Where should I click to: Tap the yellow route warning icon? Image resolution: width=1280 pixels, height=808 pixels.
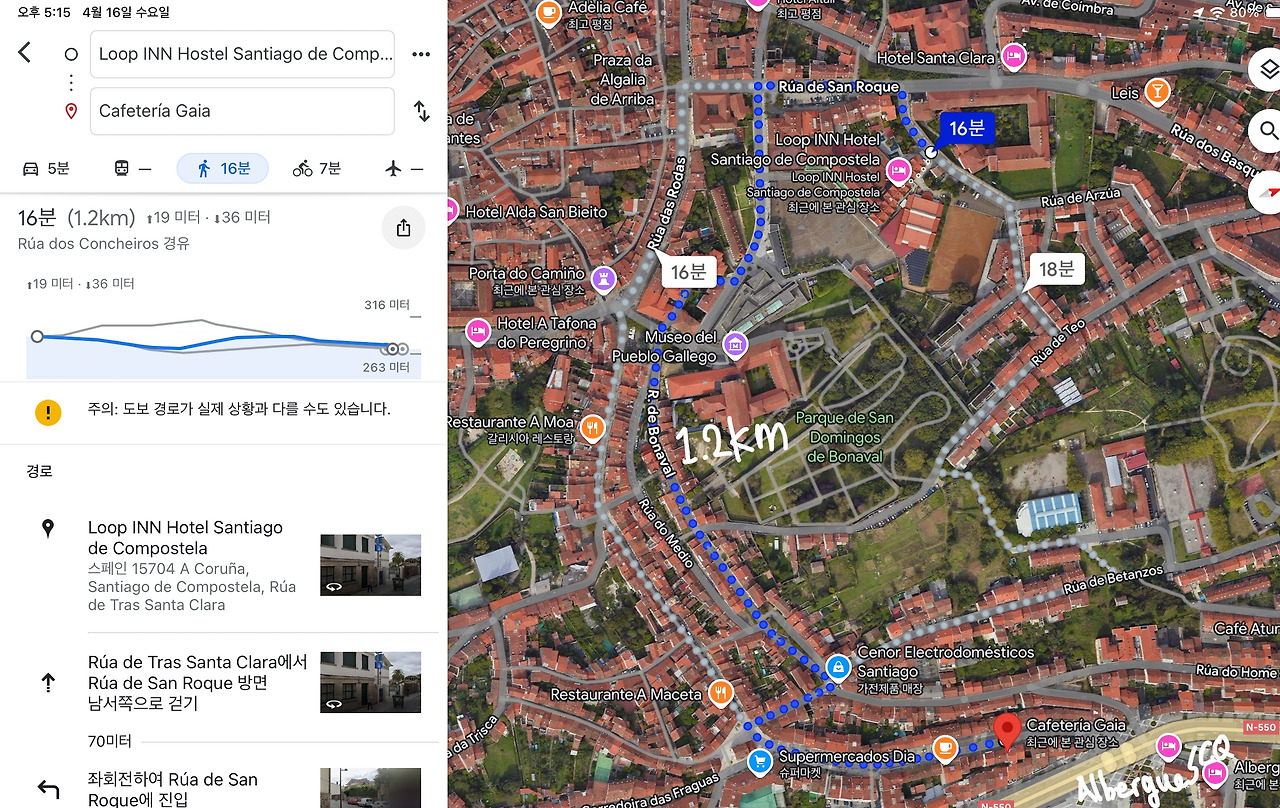[x=48, y=412]
